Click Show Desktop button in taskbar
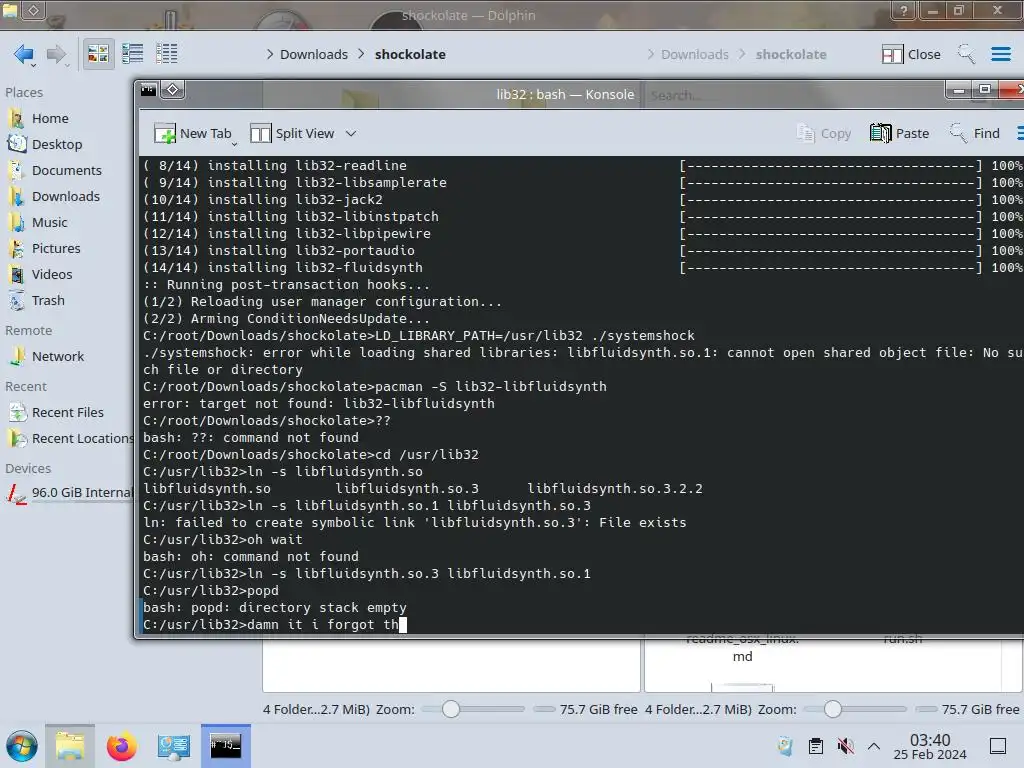1024x768 pixels. click(x=998, y=746)
